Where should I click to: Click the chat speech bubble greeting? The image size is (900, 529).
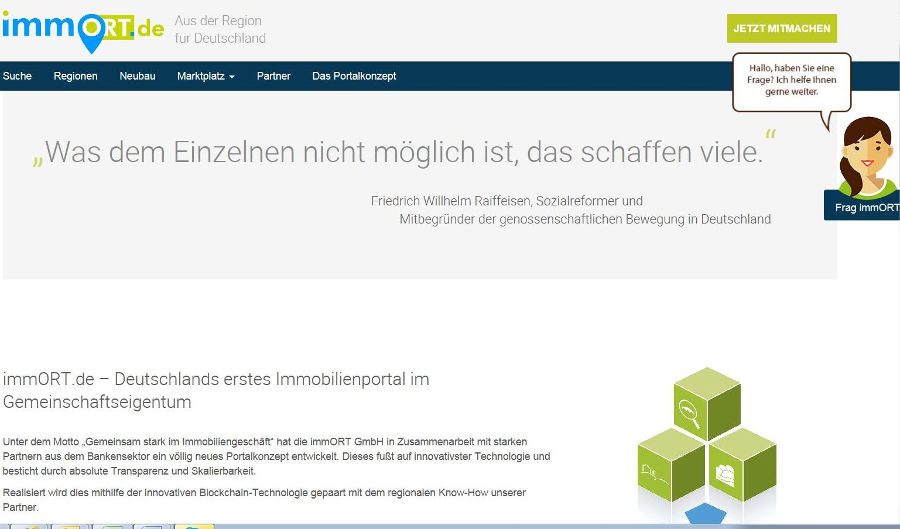tap(792, 81)
